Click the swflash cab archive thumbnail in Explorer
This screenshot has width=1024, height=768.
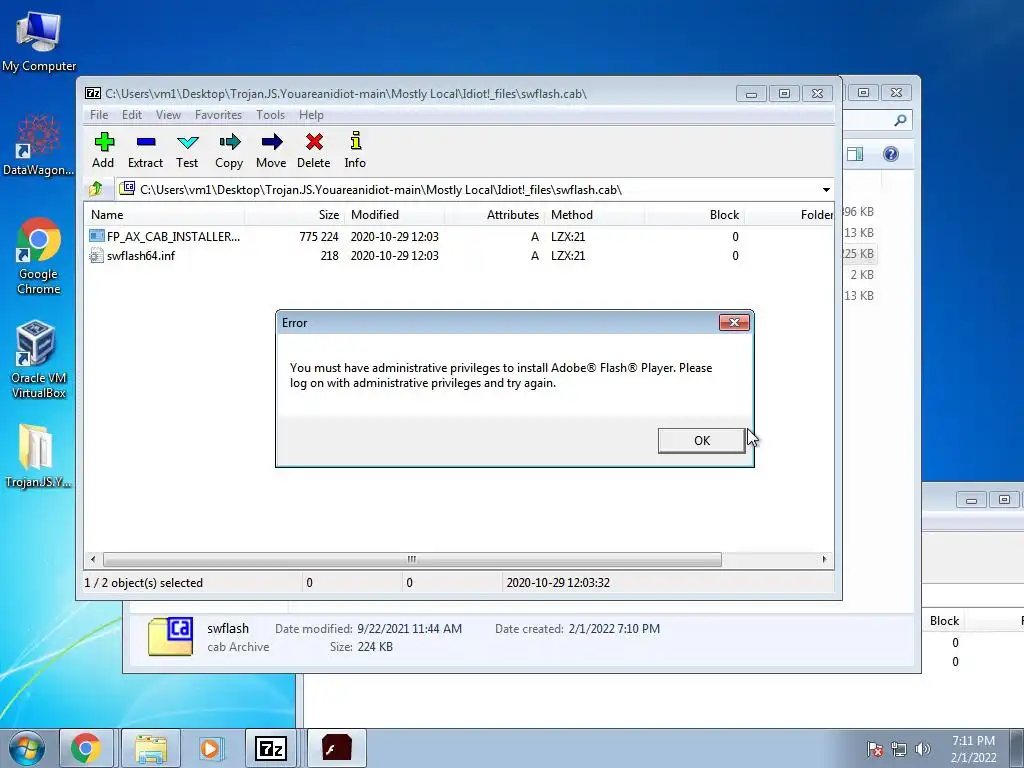(x=171, y=636)
